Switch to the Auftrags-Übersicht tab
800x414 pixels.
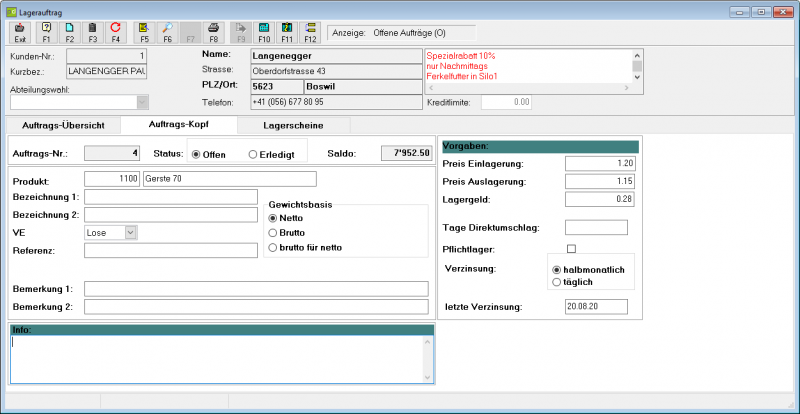(63, 126)
